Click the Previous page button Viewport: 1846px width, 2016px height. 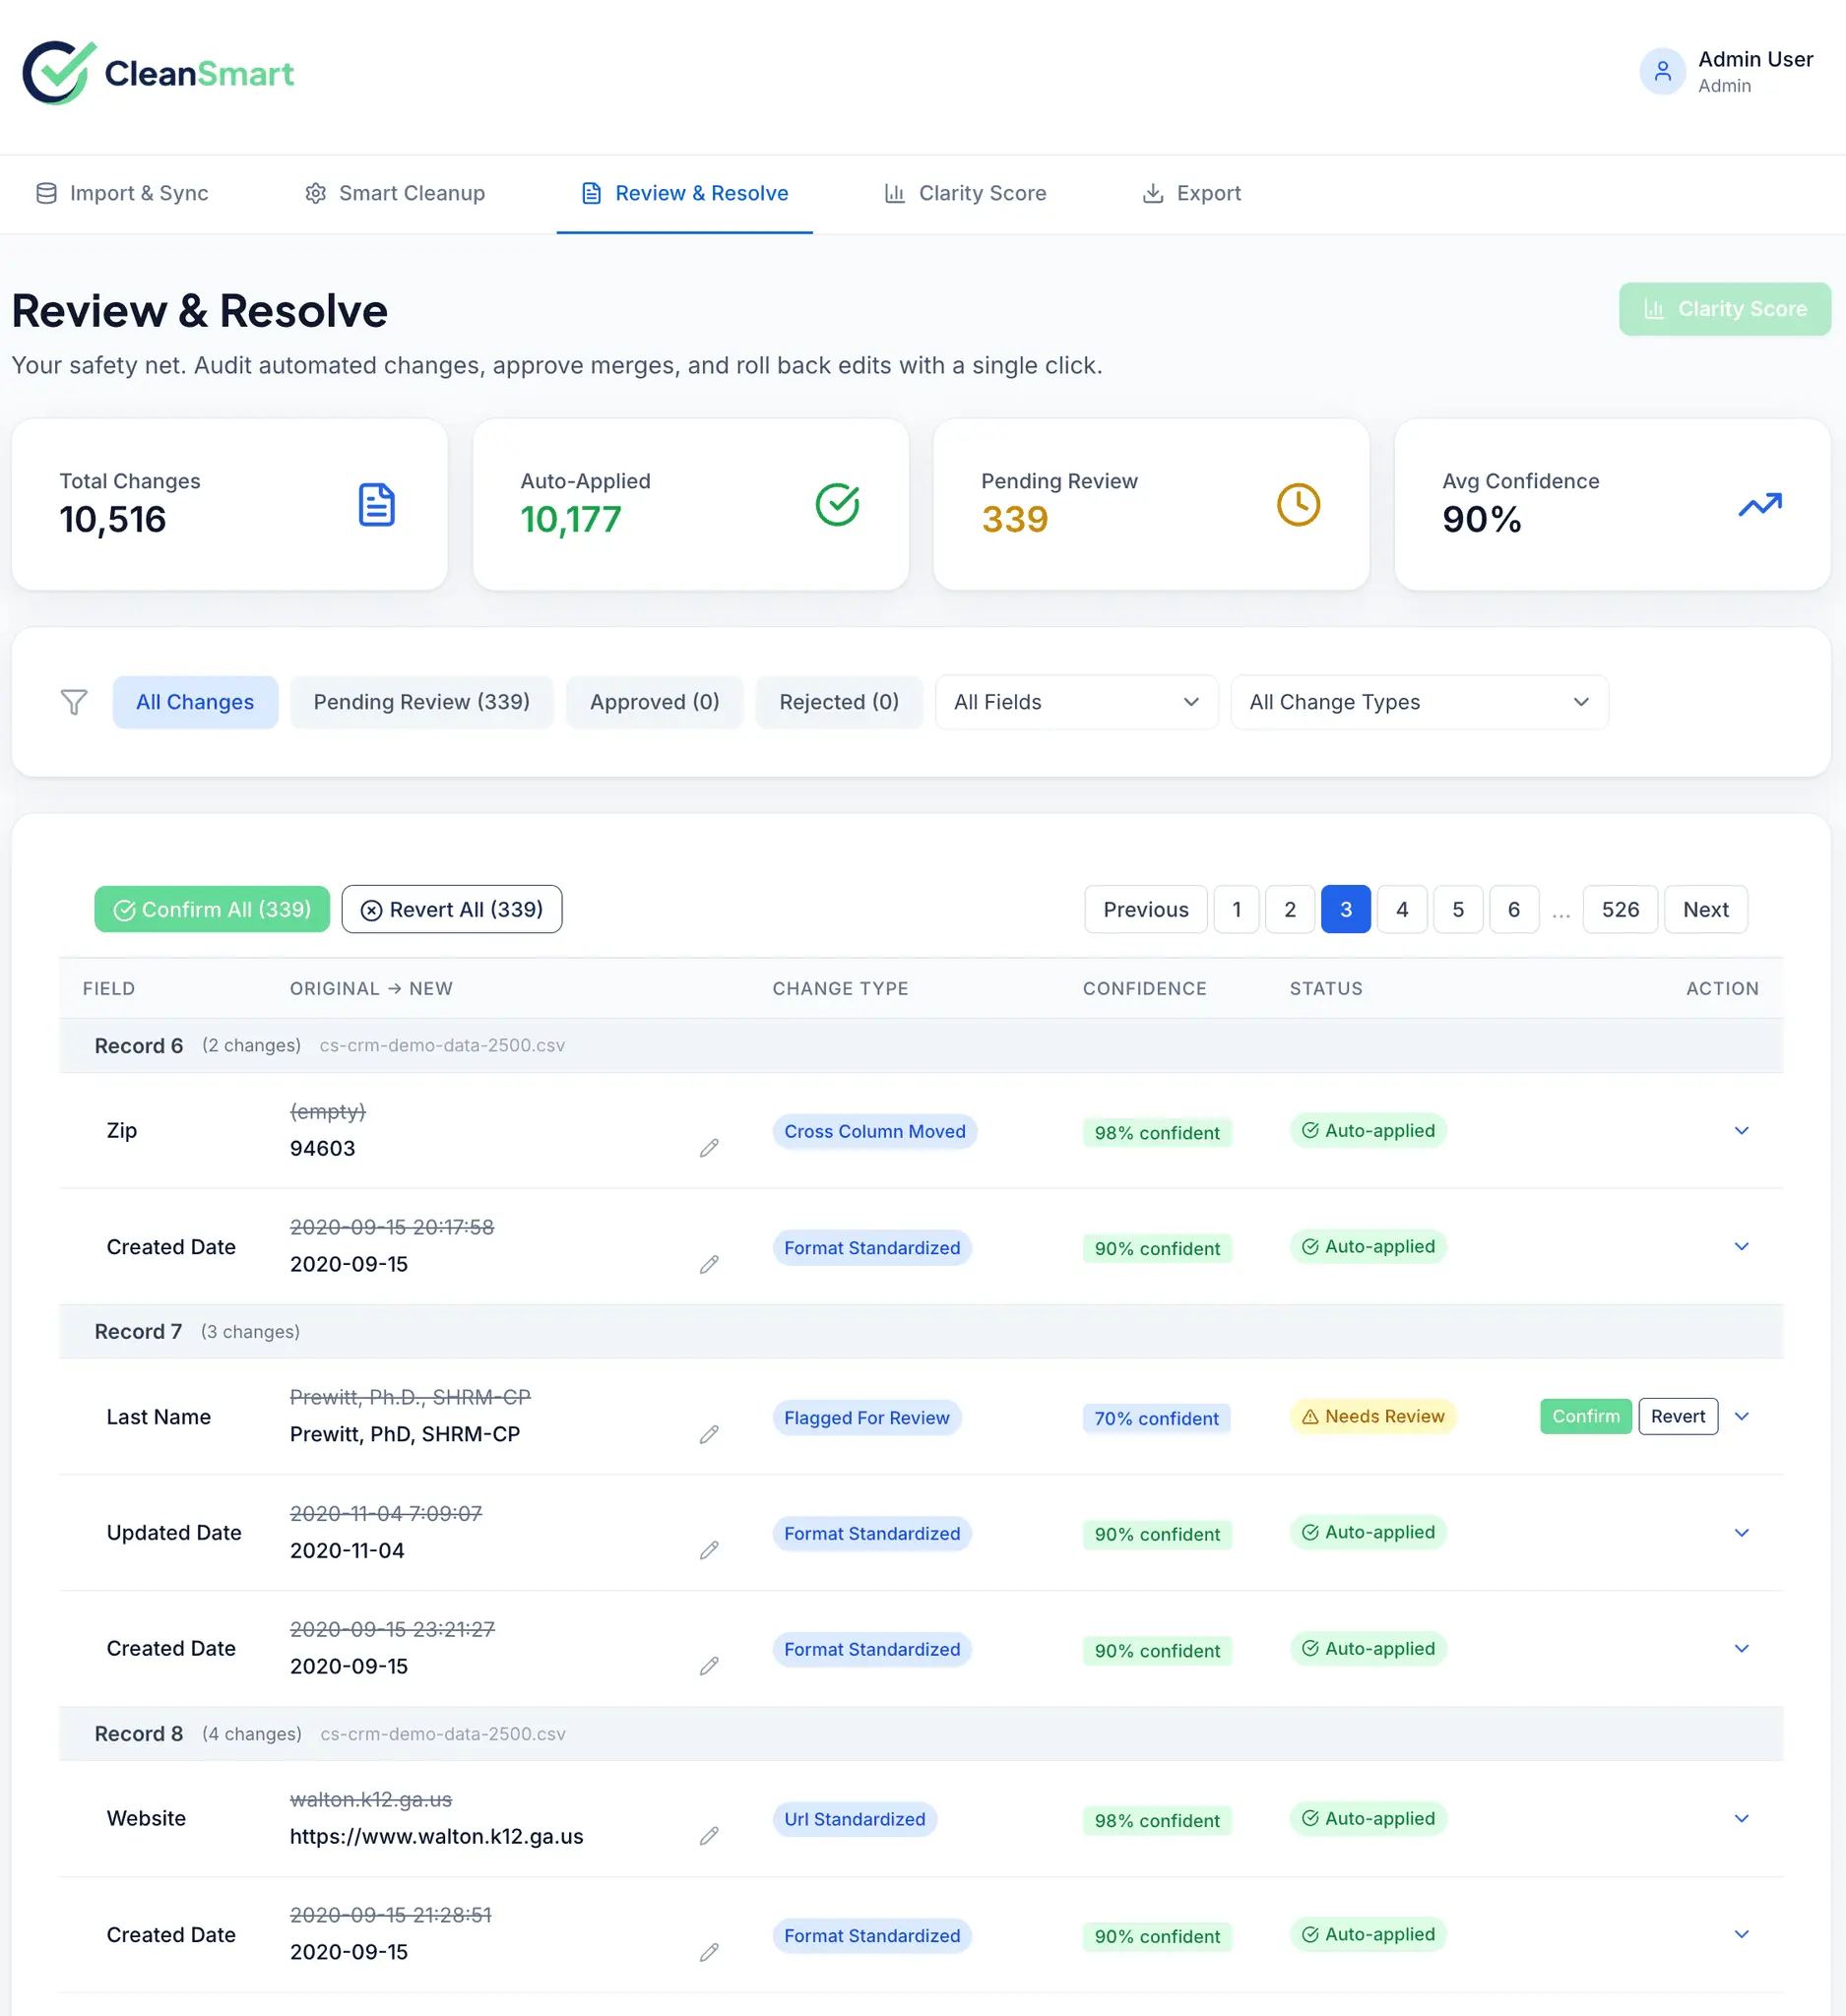tap(1145, 909)
